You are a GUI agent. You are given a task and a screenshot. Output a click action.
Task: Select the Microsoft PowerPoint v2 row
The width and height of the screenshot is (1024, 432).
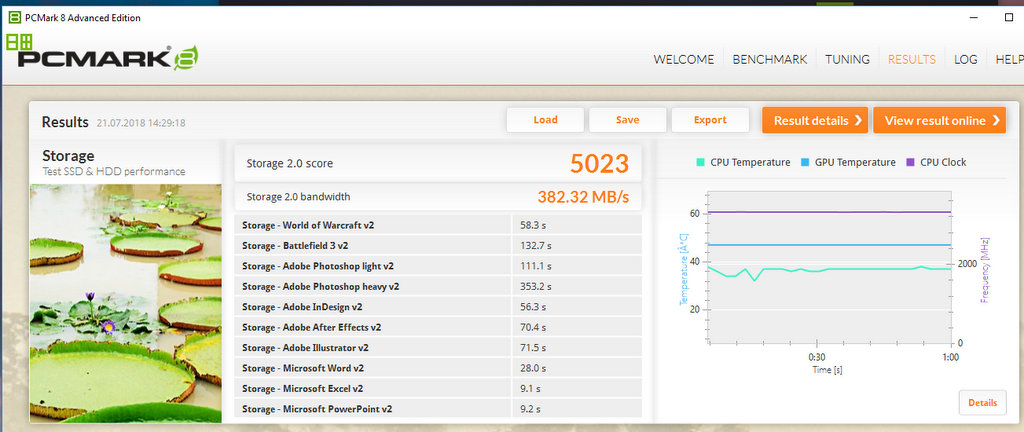pos(438,409)
